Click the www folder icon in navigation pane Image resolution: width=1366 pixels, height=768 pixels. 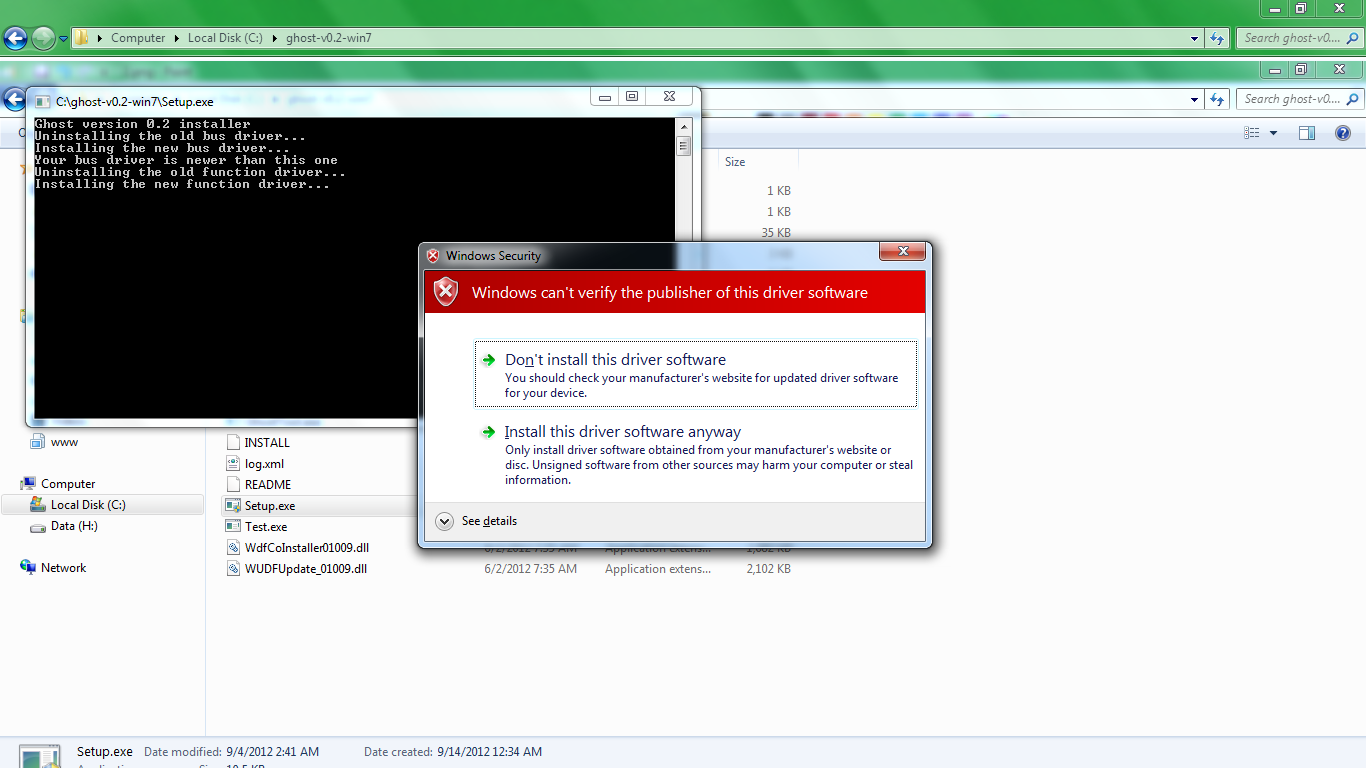pyautogui.click(x=38, y=441)
